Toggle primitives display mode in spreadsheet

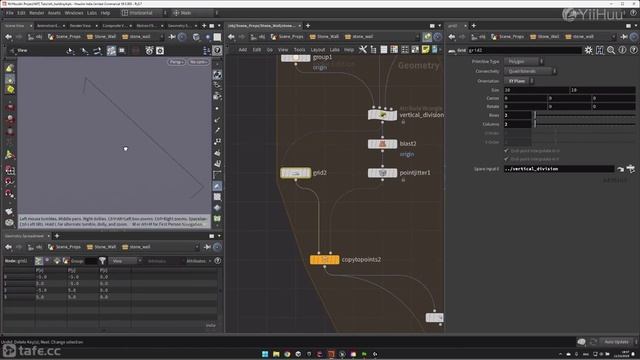[57, 261]
